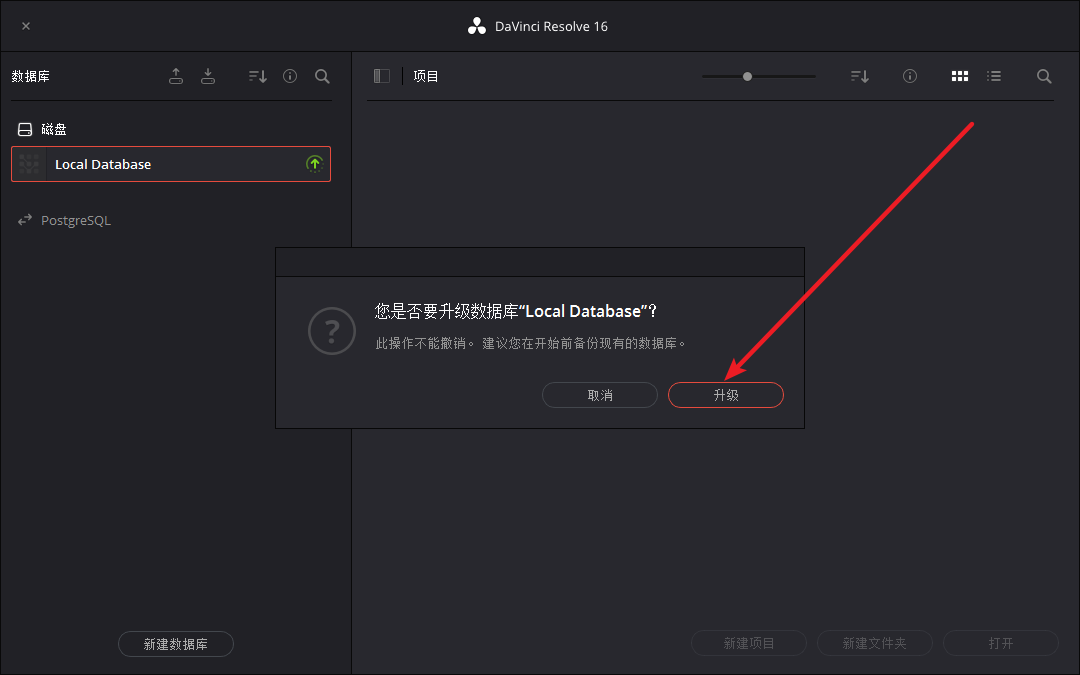1080x675 pixels.
Task: Open the projects sort order icon
Action: 860,76
